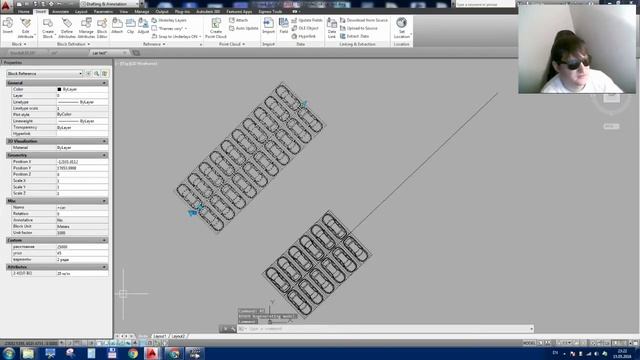Image resolution: width=640 pixels, height=360 pixels.
Task: Switch to the Home ribbon tab
Action: [x=24, y=11]
